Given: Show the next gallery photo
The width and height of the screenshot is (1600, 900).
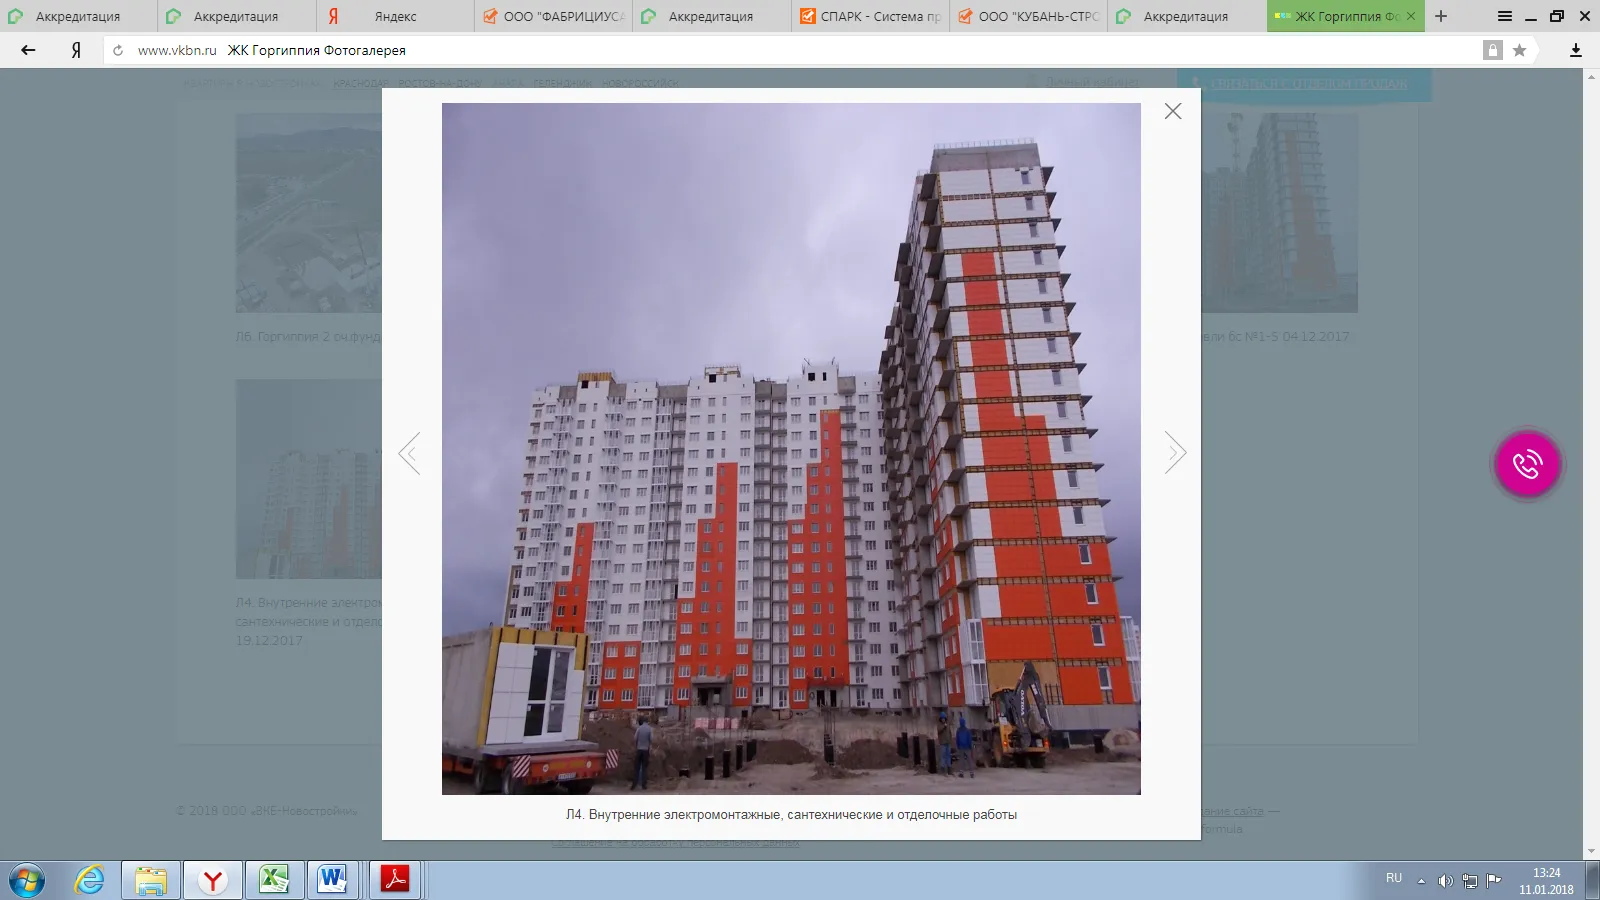Looking at the screenshot, I should click(x=1175, y=453).
